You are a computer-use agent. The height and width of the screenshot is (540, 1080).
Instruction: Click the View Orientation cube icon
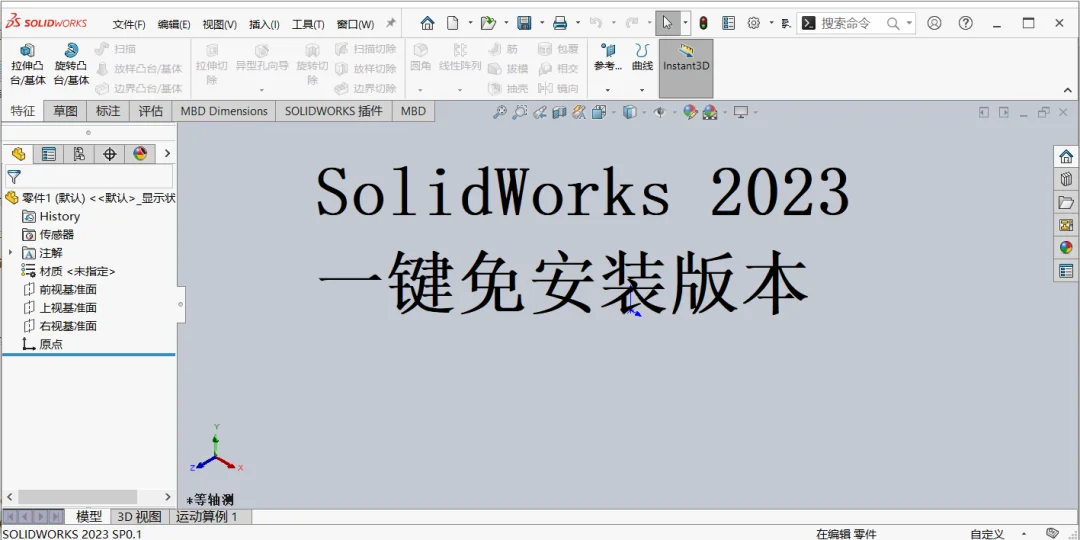click(599, 112)
